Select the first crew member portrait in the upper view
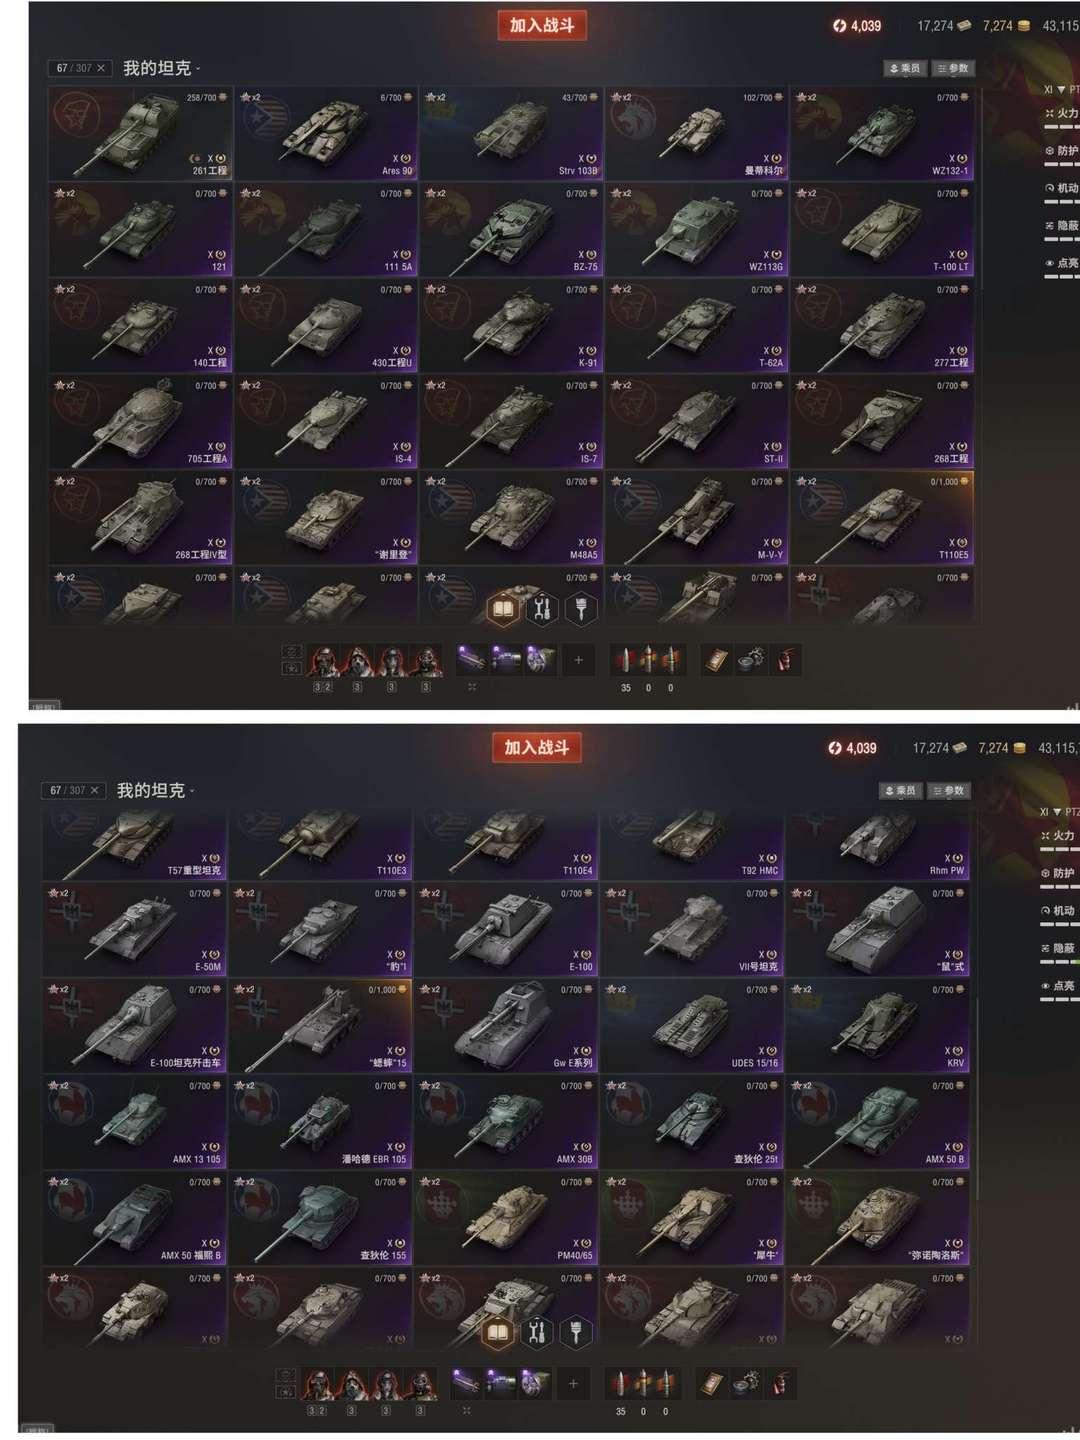 click(x=323, y=660)
